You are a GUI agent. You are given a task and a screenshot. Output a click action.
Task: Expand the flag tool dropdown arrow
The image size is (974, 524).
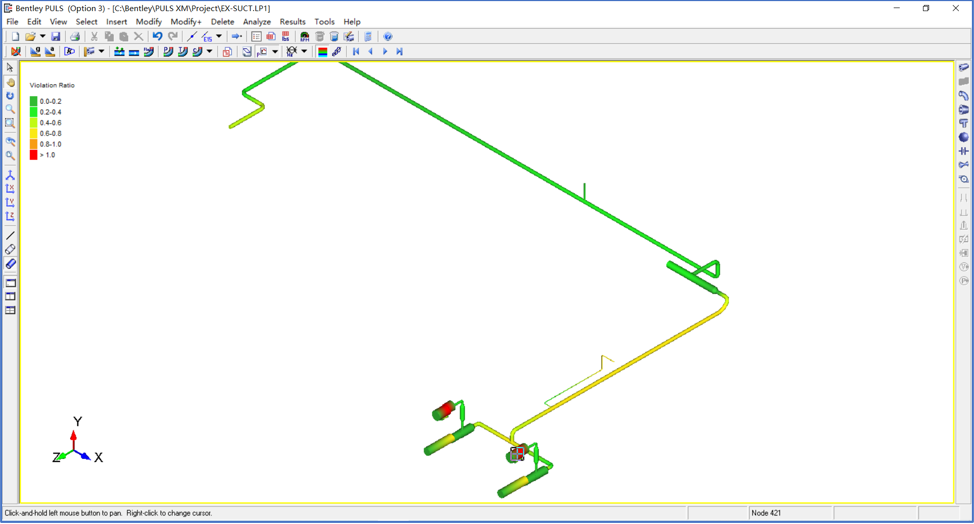tap(101, 52)
